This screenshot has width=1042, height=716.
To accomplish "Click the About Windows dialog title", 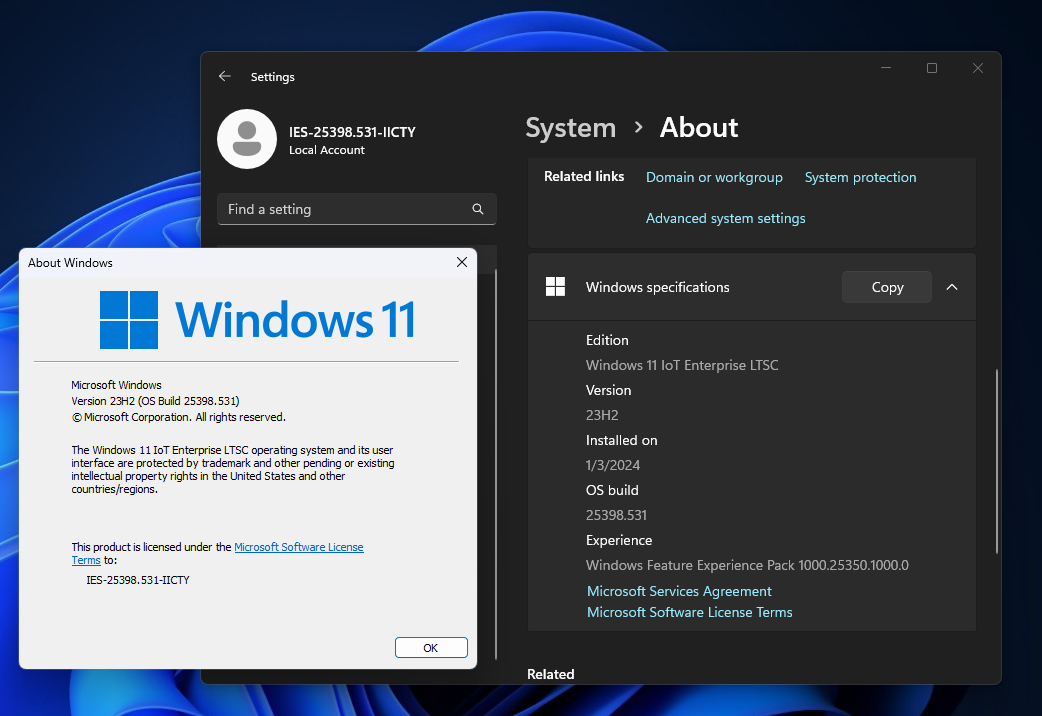I will point(70,263).
